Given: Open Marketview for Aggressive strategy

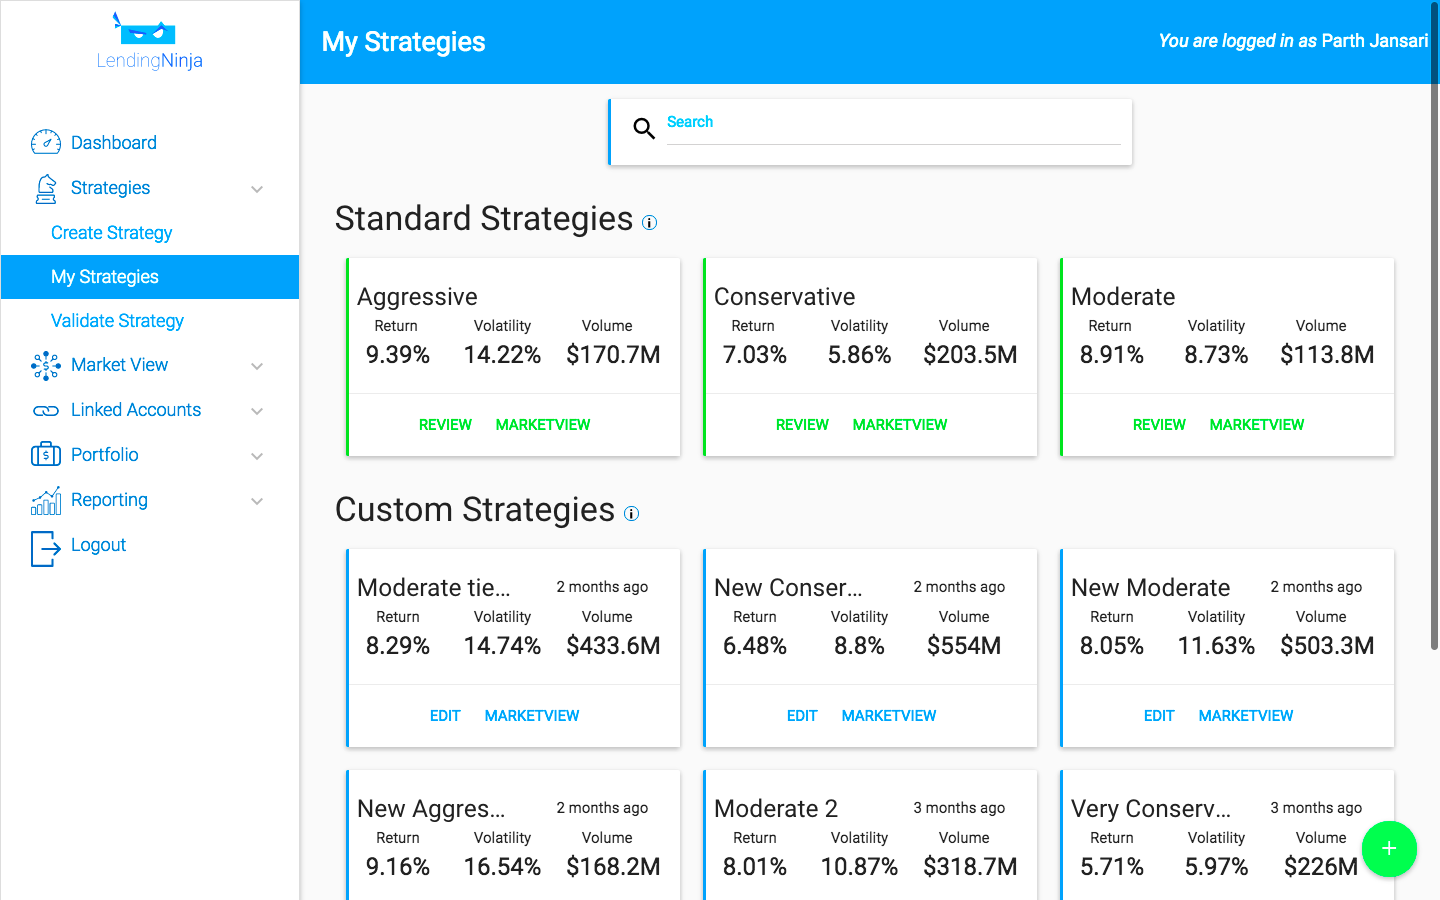Looking at the screenshot, I should (x=543, y=425).
